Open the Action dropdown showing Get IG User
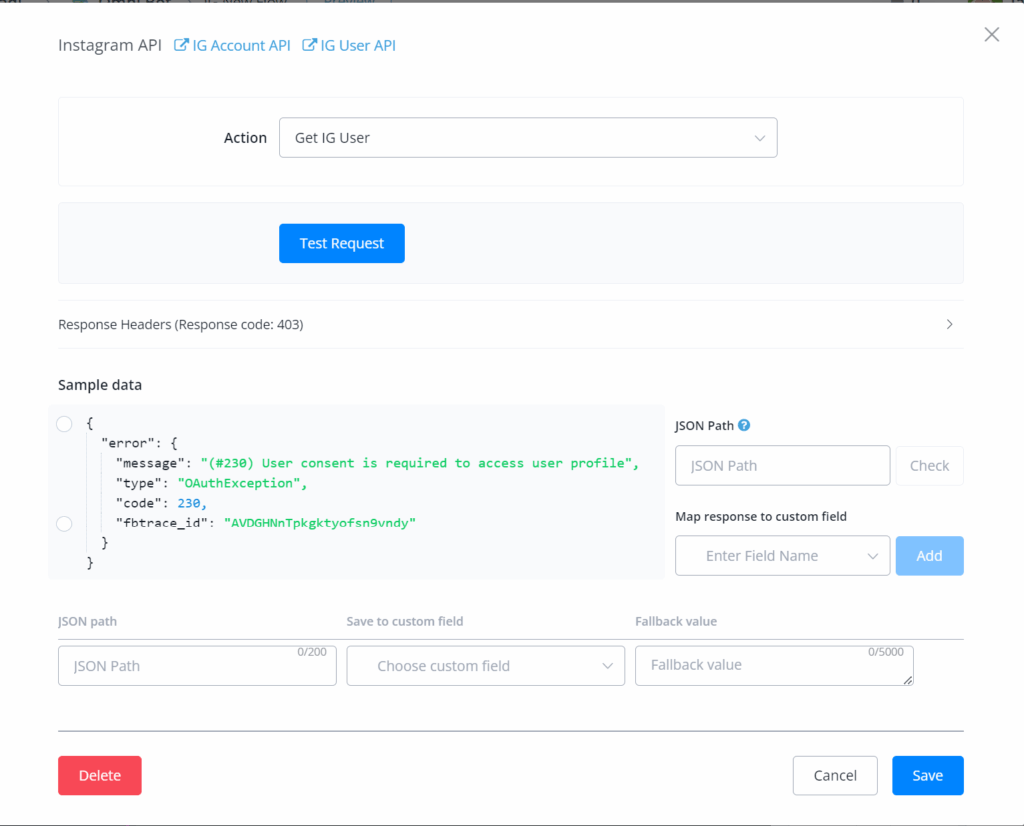 [x=528, y=138]
